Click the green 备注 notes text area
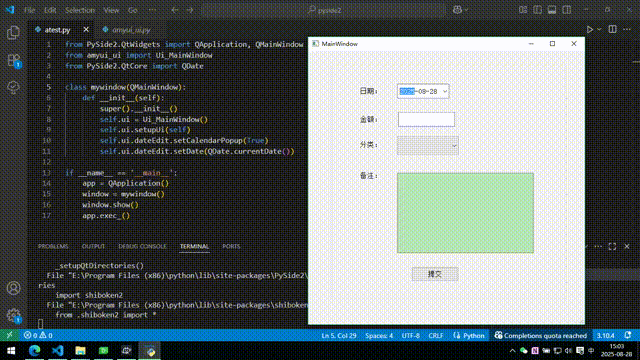Viewport: 640px width, 360px height. 465,213
